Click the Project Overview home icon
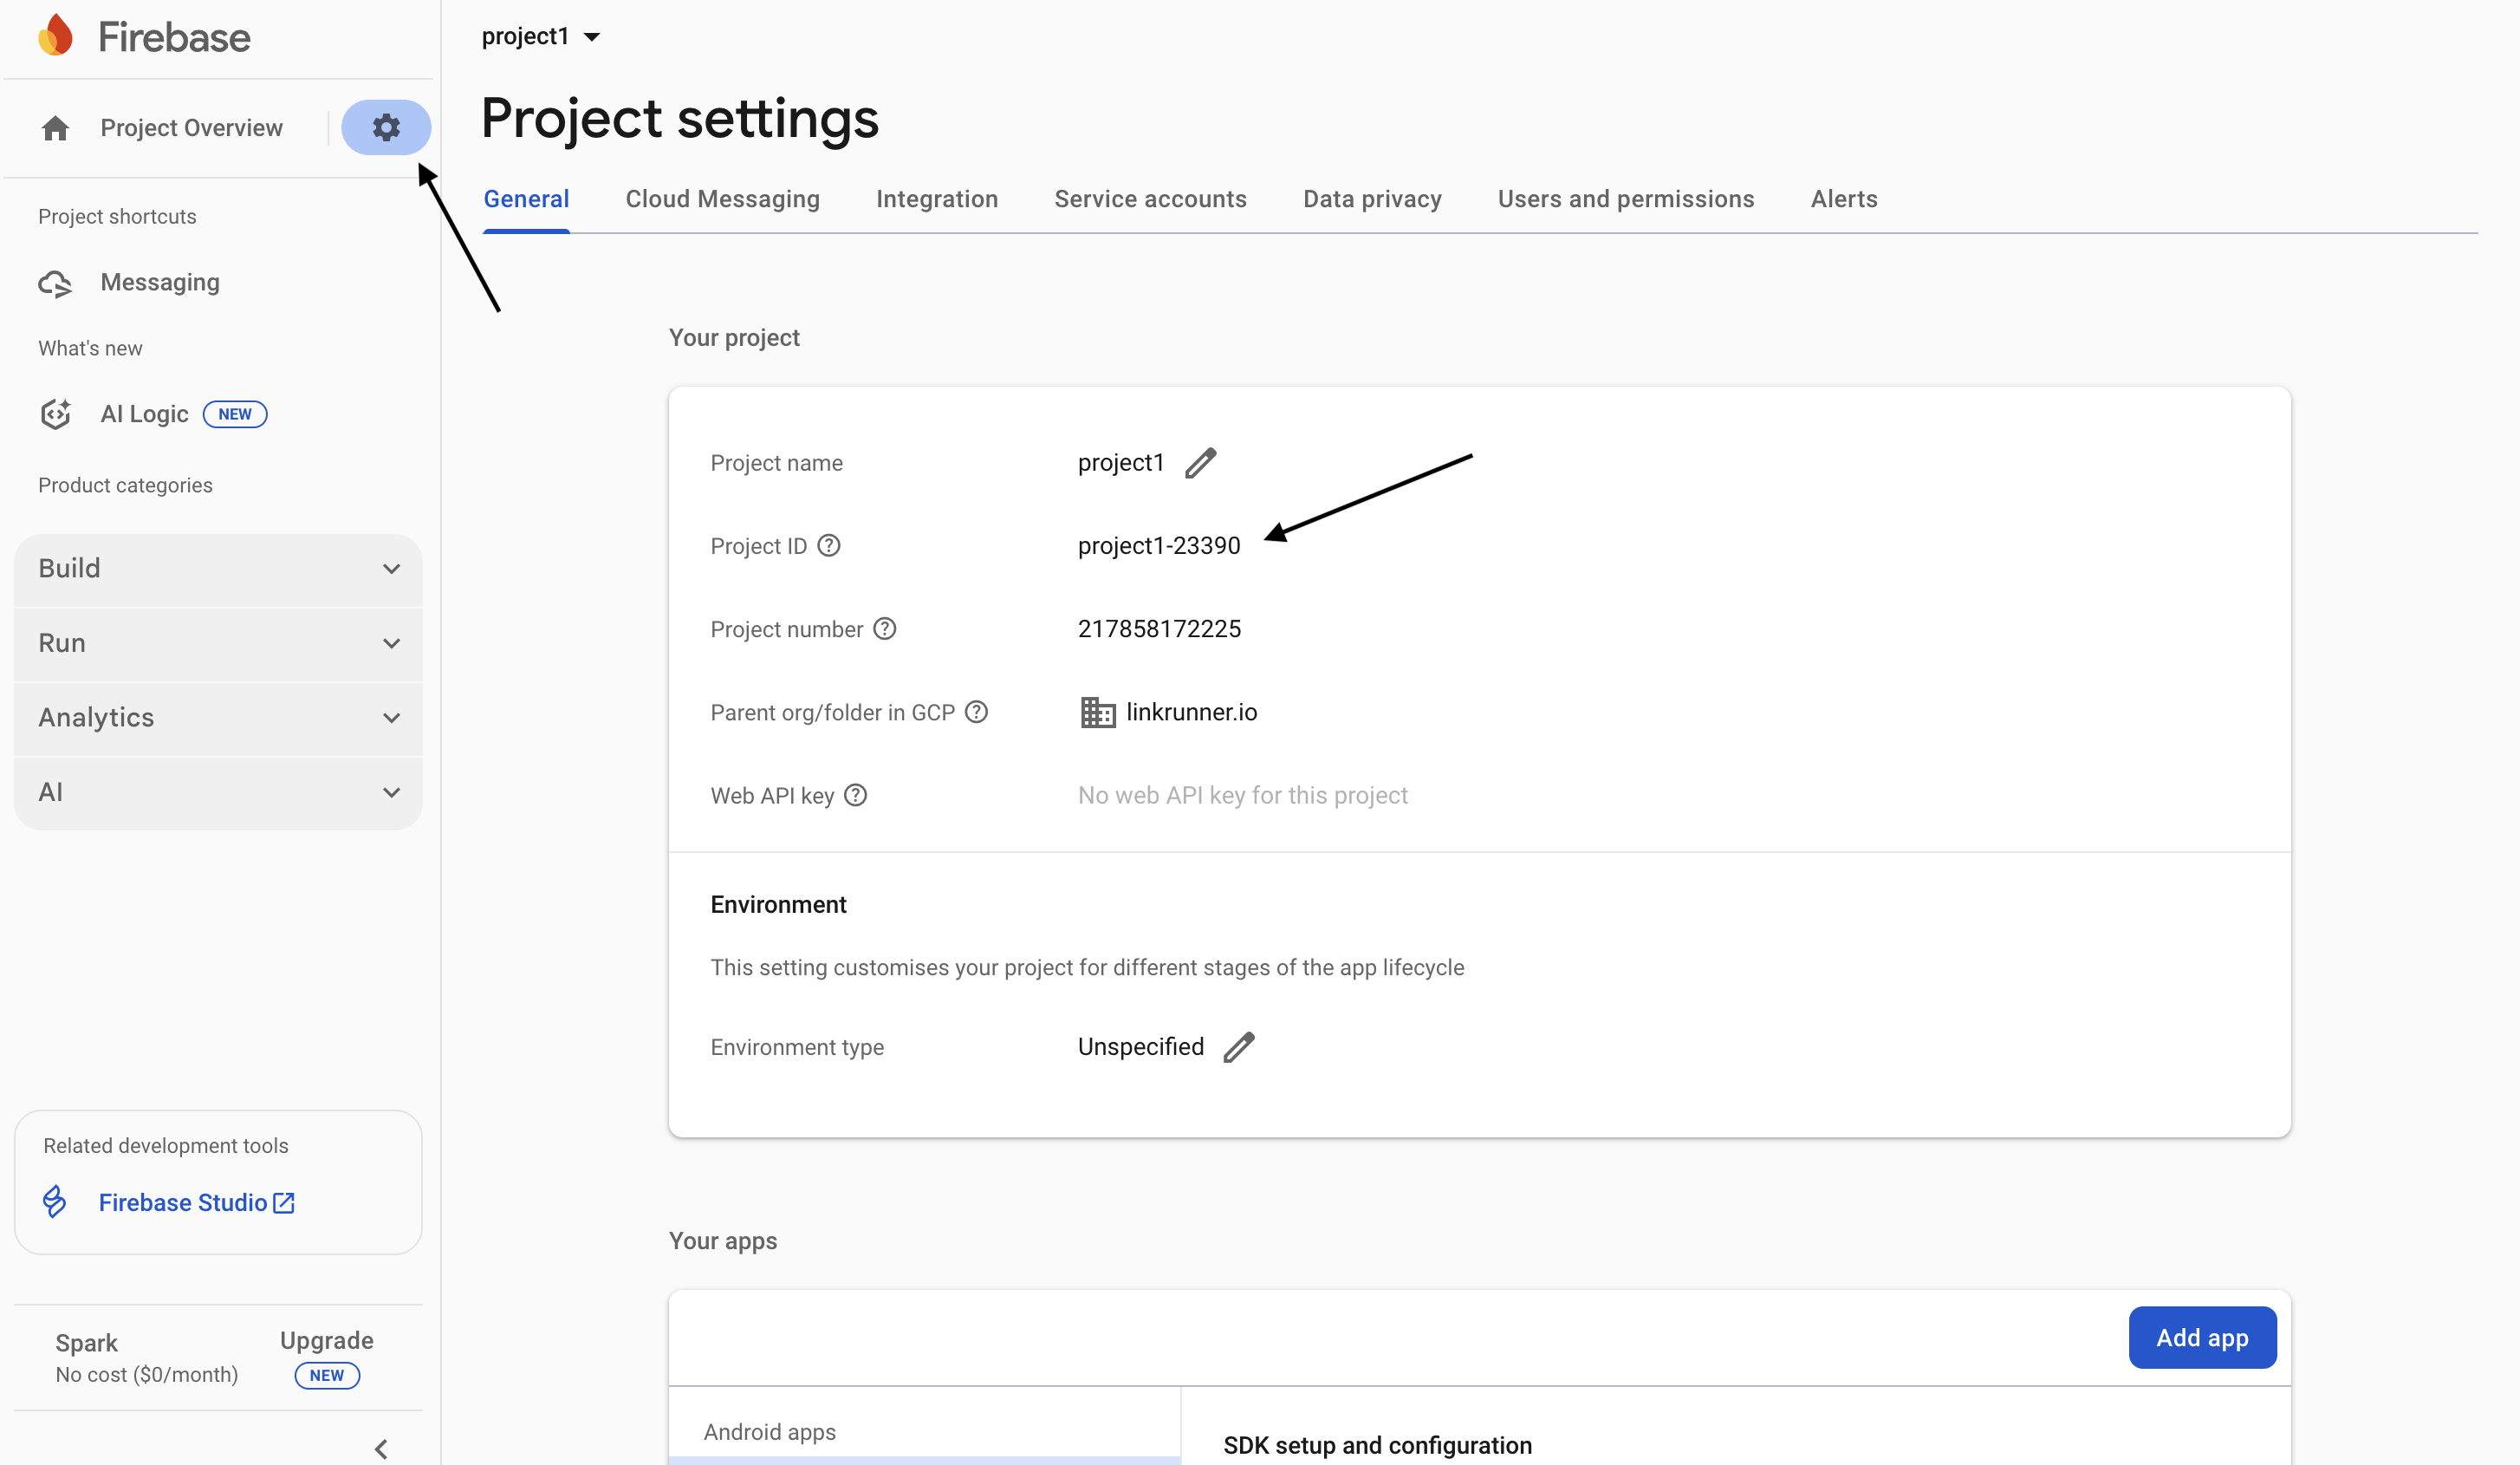This screenshot has height=1465, width=2520. (56, 128)
